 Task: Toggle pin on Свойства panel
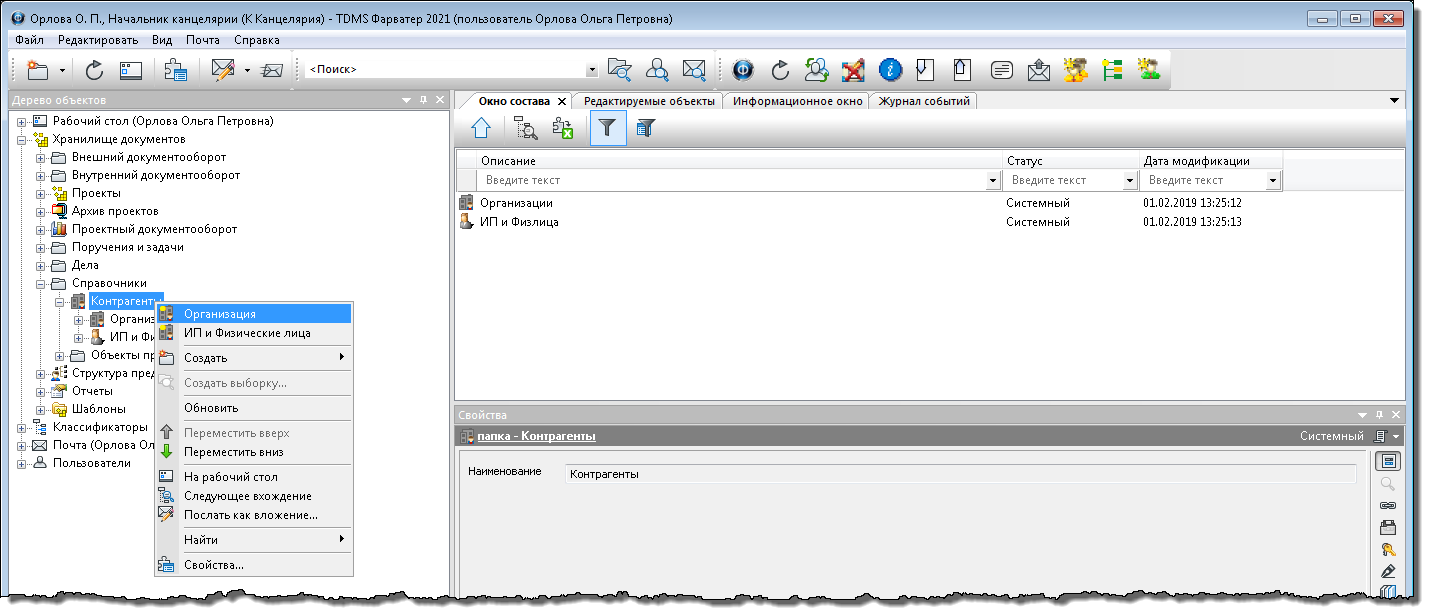point(1379,415)
